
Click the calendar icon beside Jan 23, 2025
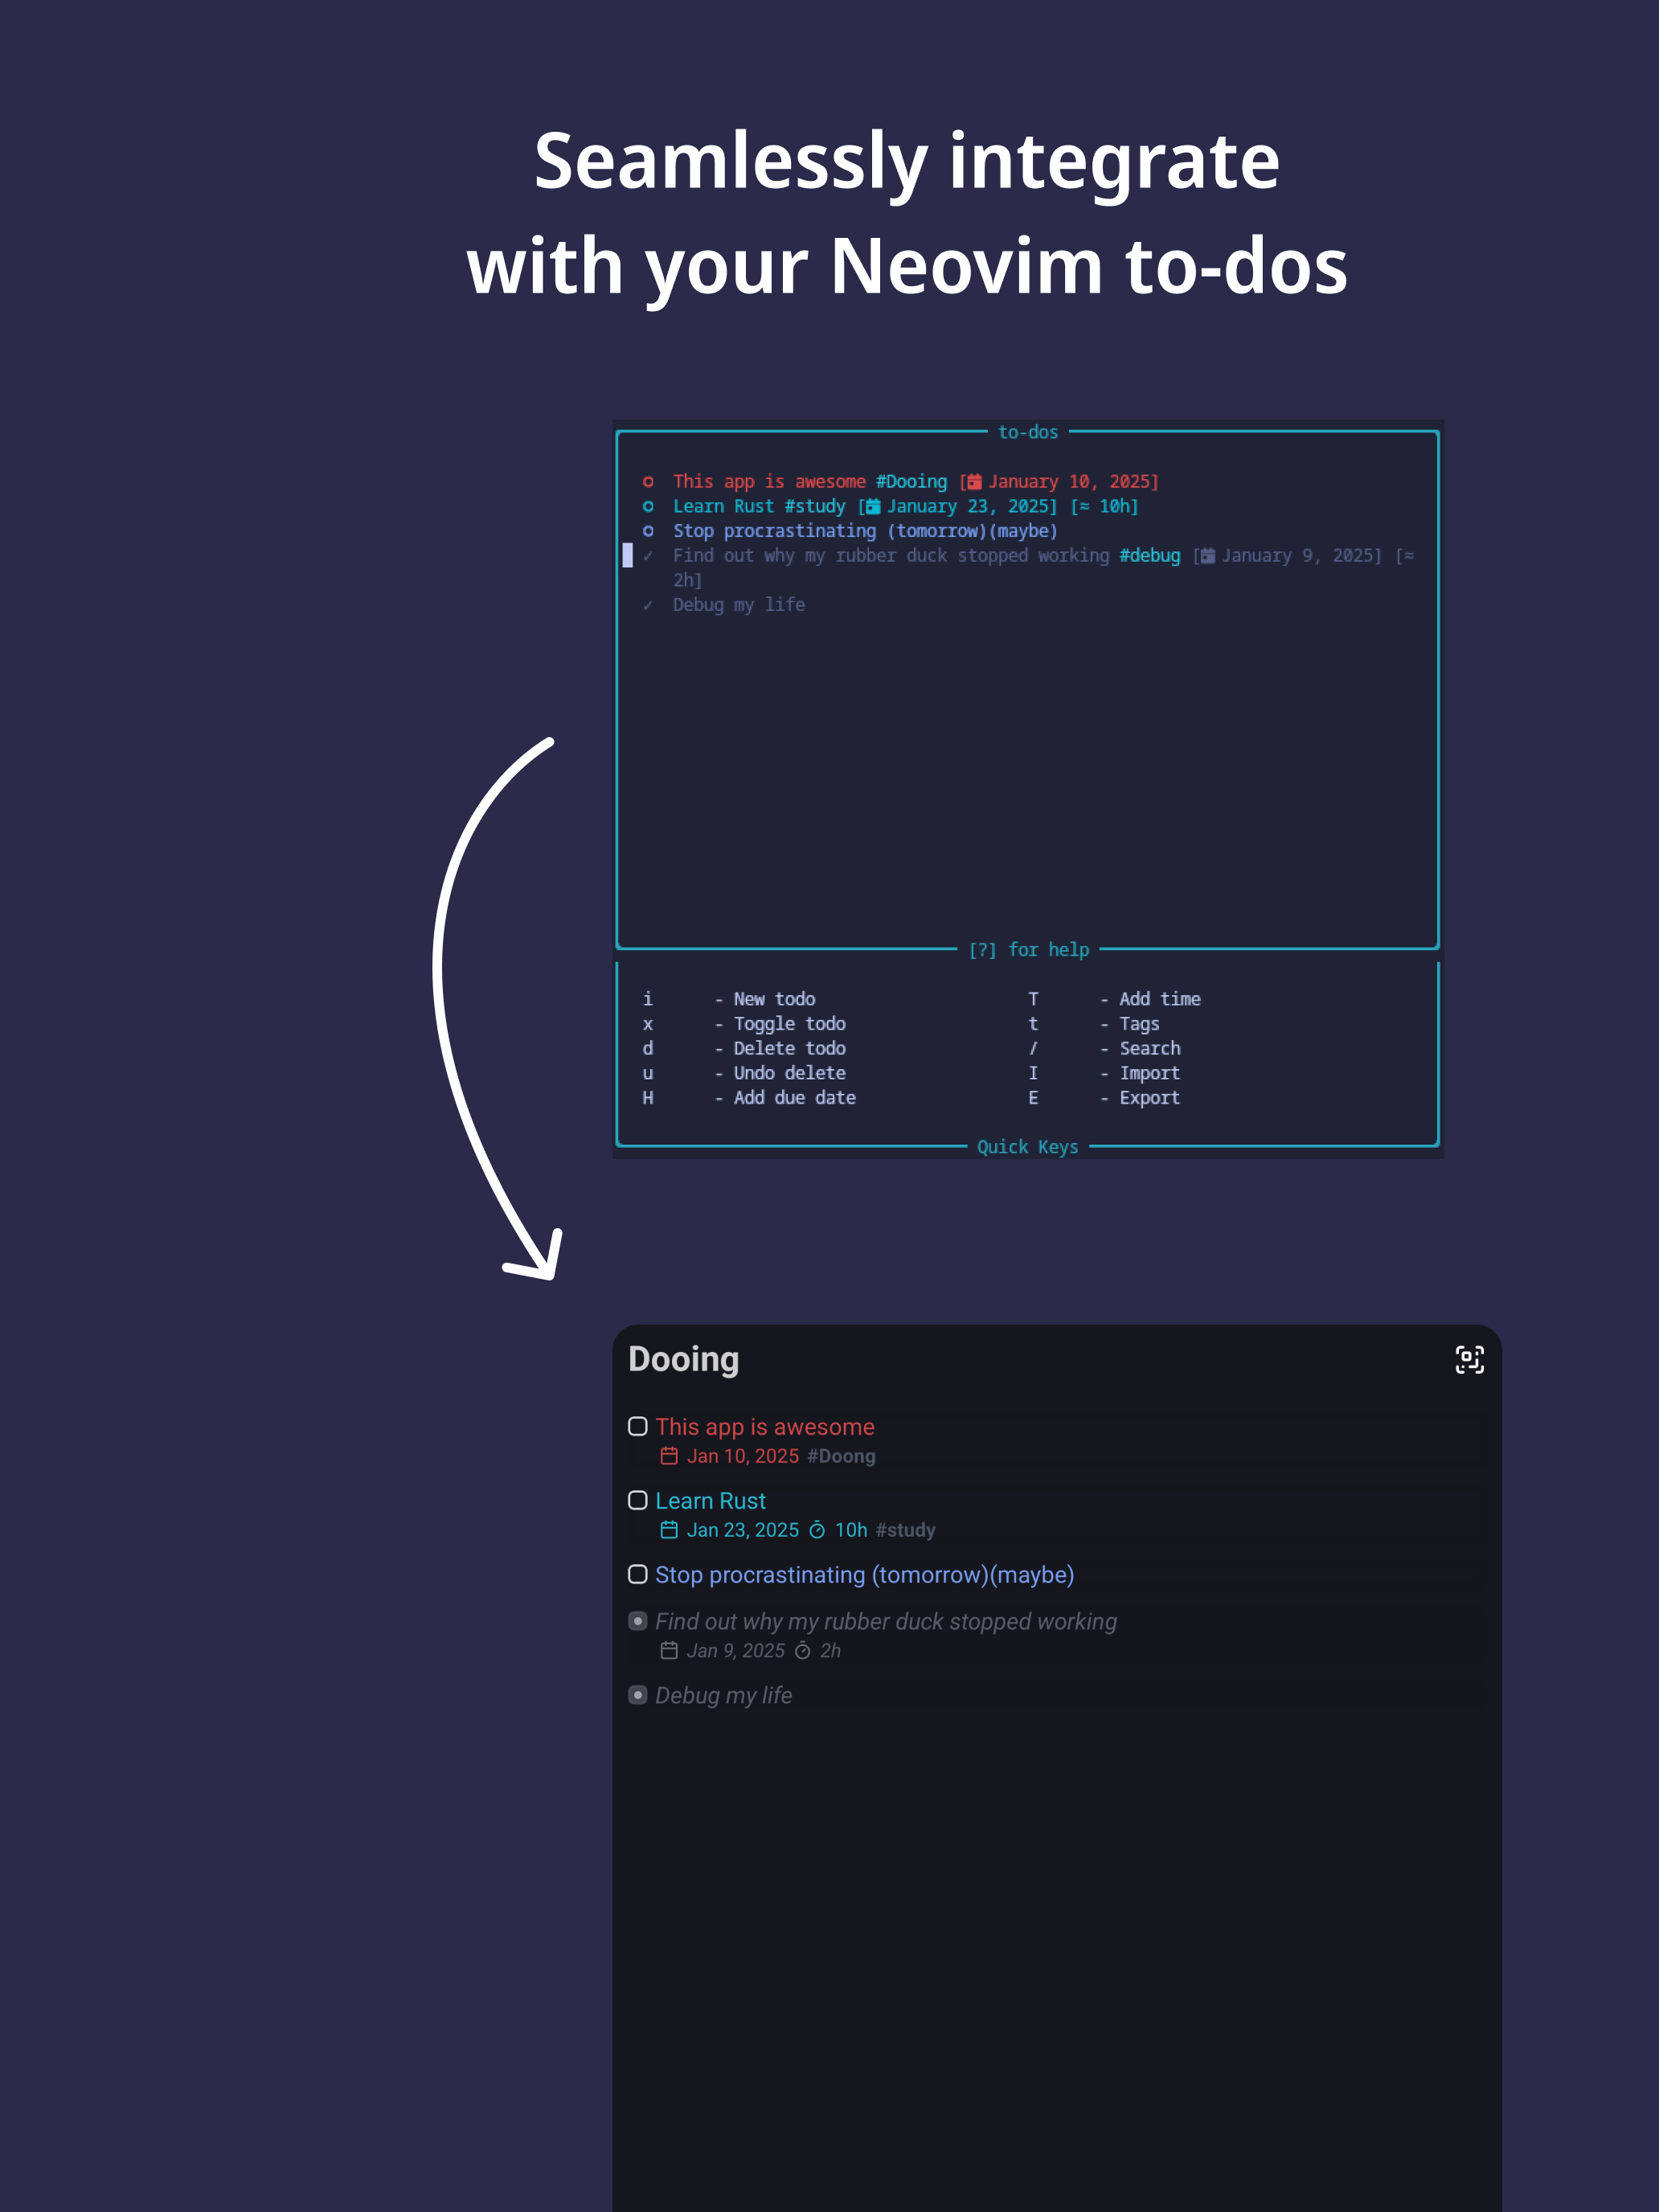pos(669,1530)
